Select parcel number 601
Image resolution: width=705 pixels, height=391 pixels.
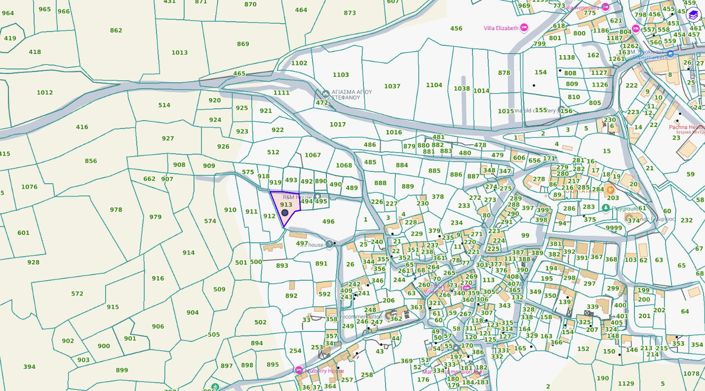(x=23, y=233)
